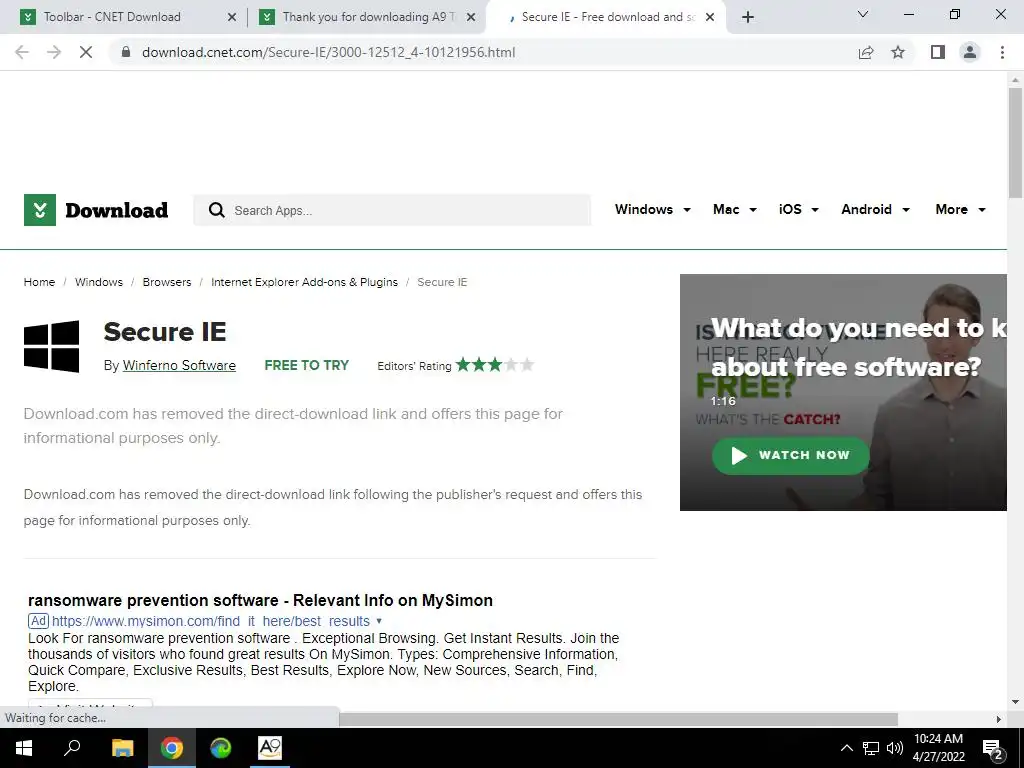Click the scroll right arrow

pos(999,719)
